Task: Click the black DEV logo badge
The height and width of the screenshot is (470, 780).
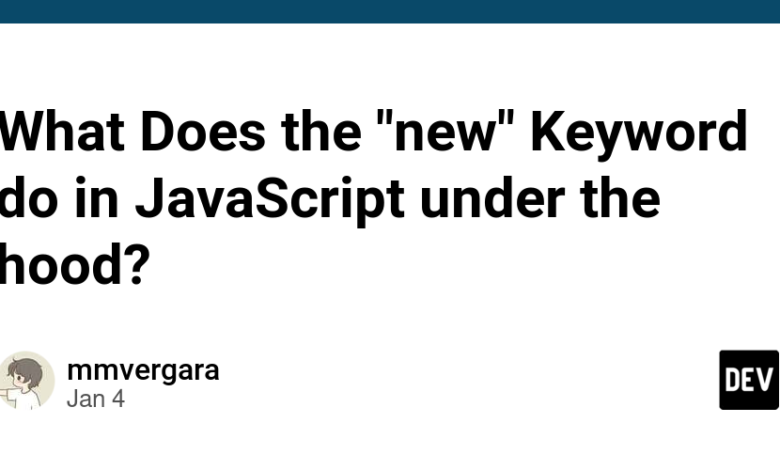Action: (x=749, y=380)
